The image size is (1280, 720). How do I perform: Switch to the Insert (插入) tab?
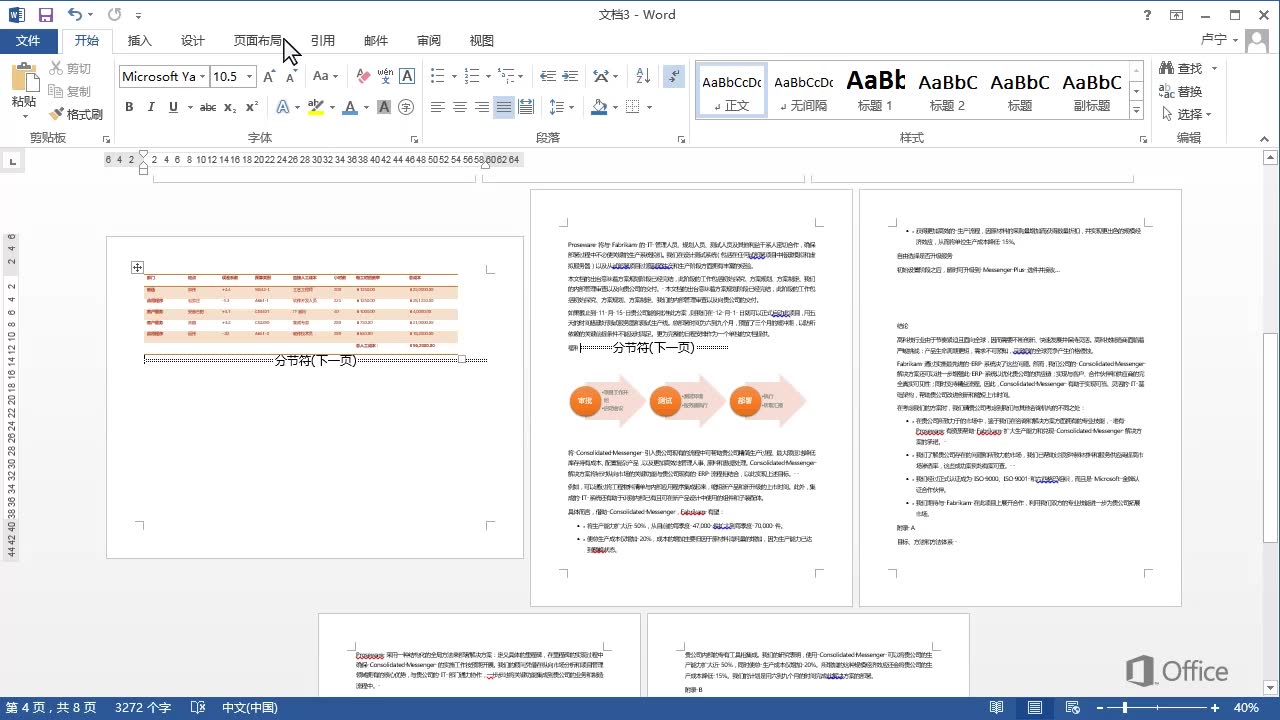[x=140, y=41]
